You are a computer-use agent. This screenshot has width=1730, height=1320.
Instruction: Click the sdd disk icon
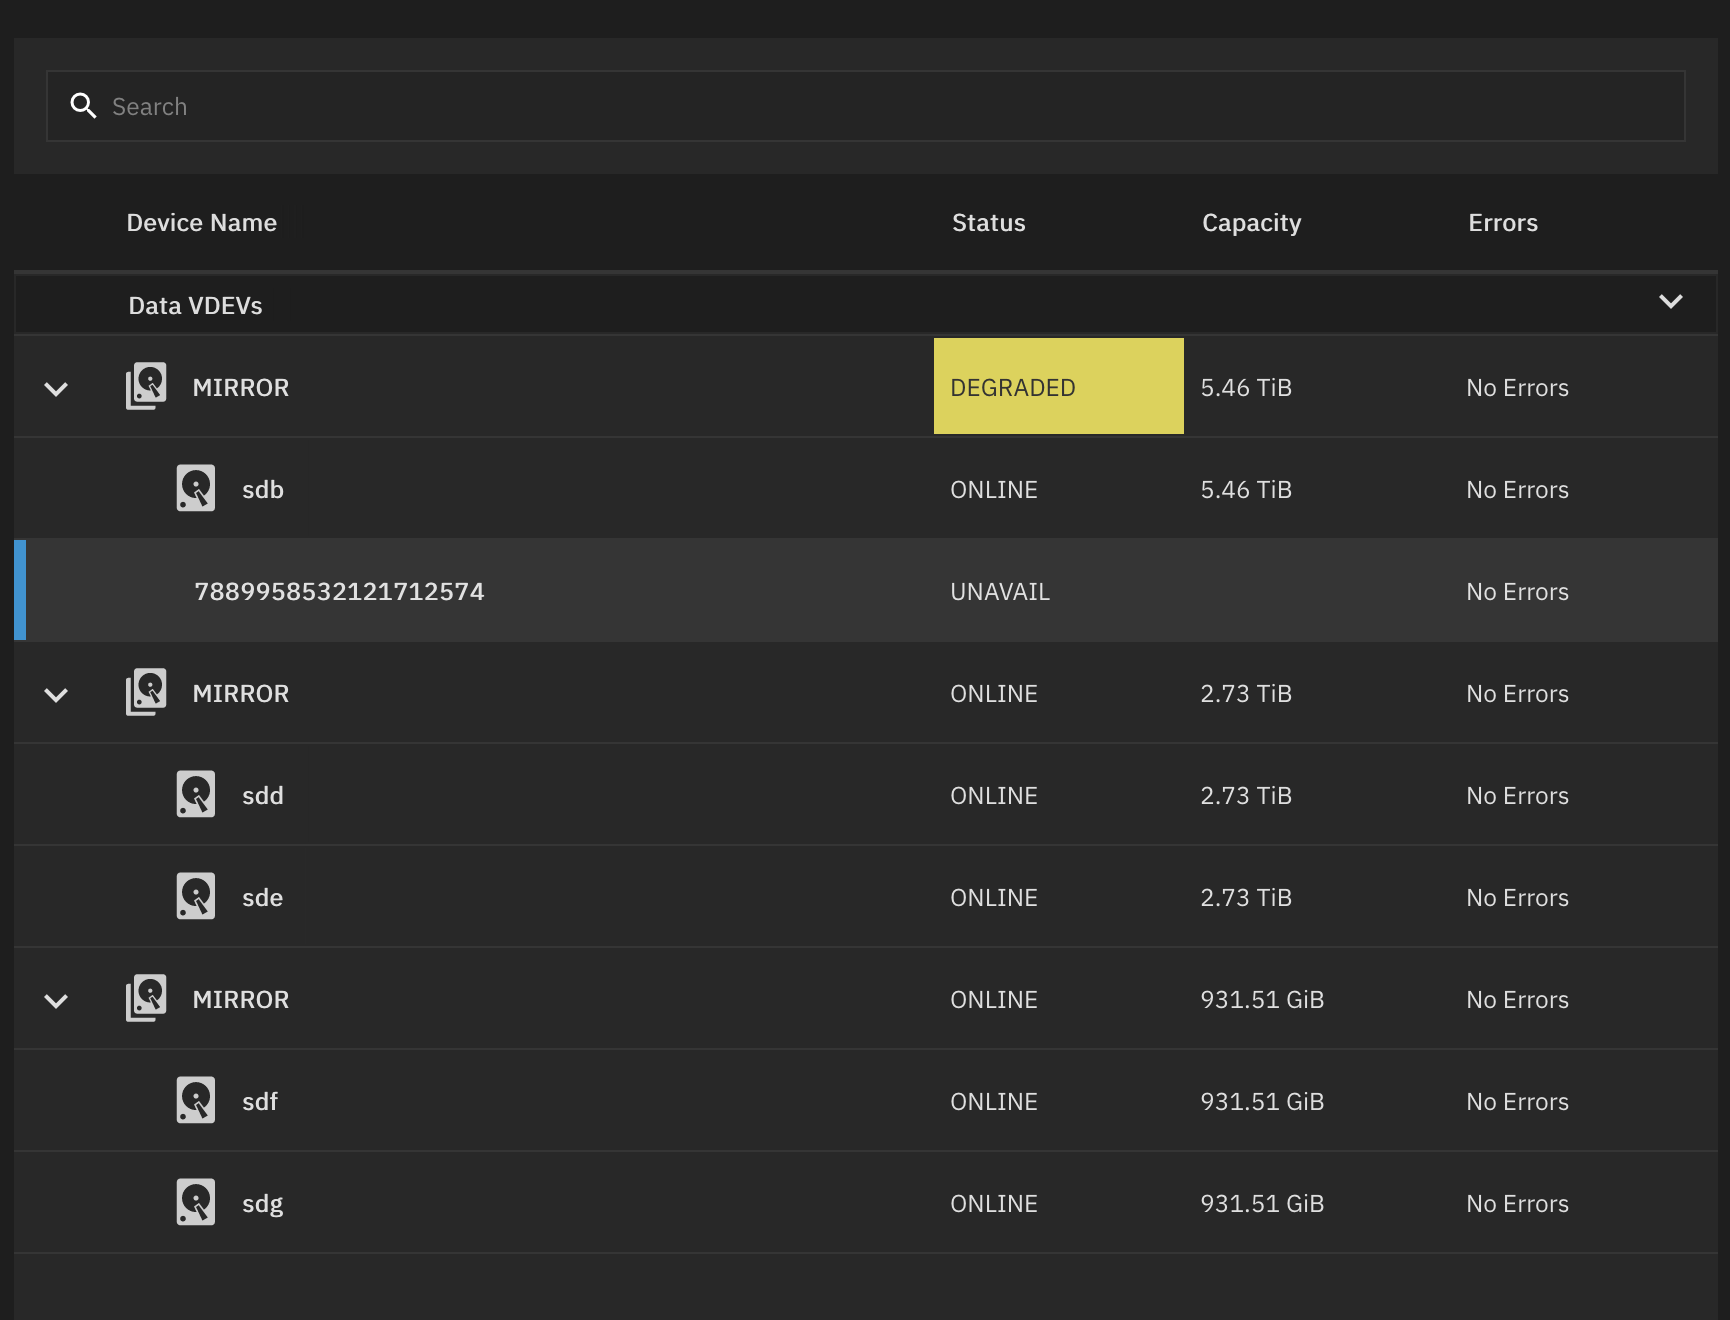(x=196, y=795)
